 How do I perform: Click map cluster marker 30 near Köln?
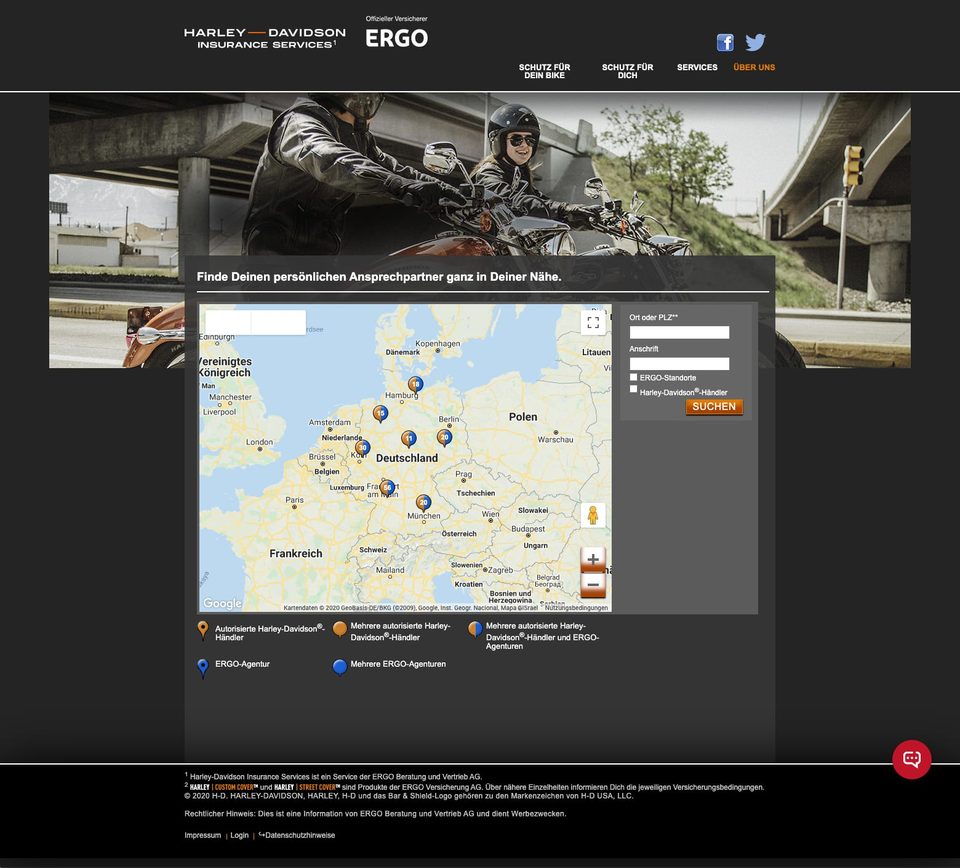pyautogui.click(x=362, y=448)
